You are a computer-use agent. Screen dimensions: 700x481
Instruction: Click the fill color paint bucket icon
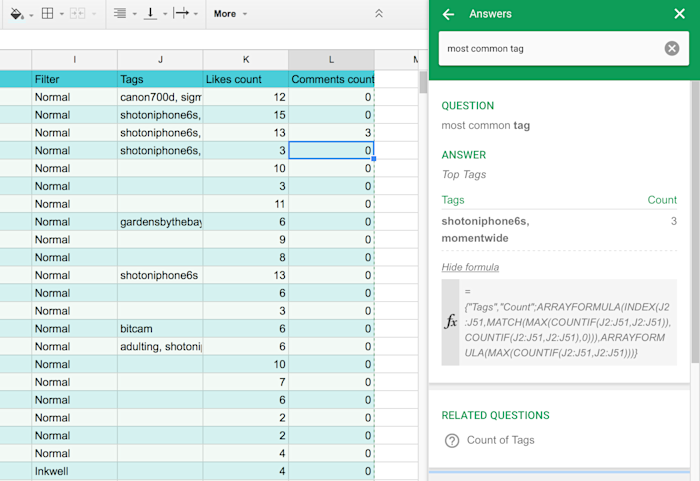17,14
